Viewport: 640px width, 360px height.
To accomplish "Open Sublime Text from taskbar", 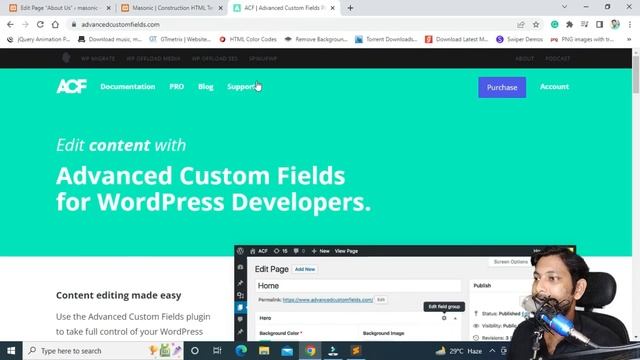I will pyautogui.click(x=356, y=351).
